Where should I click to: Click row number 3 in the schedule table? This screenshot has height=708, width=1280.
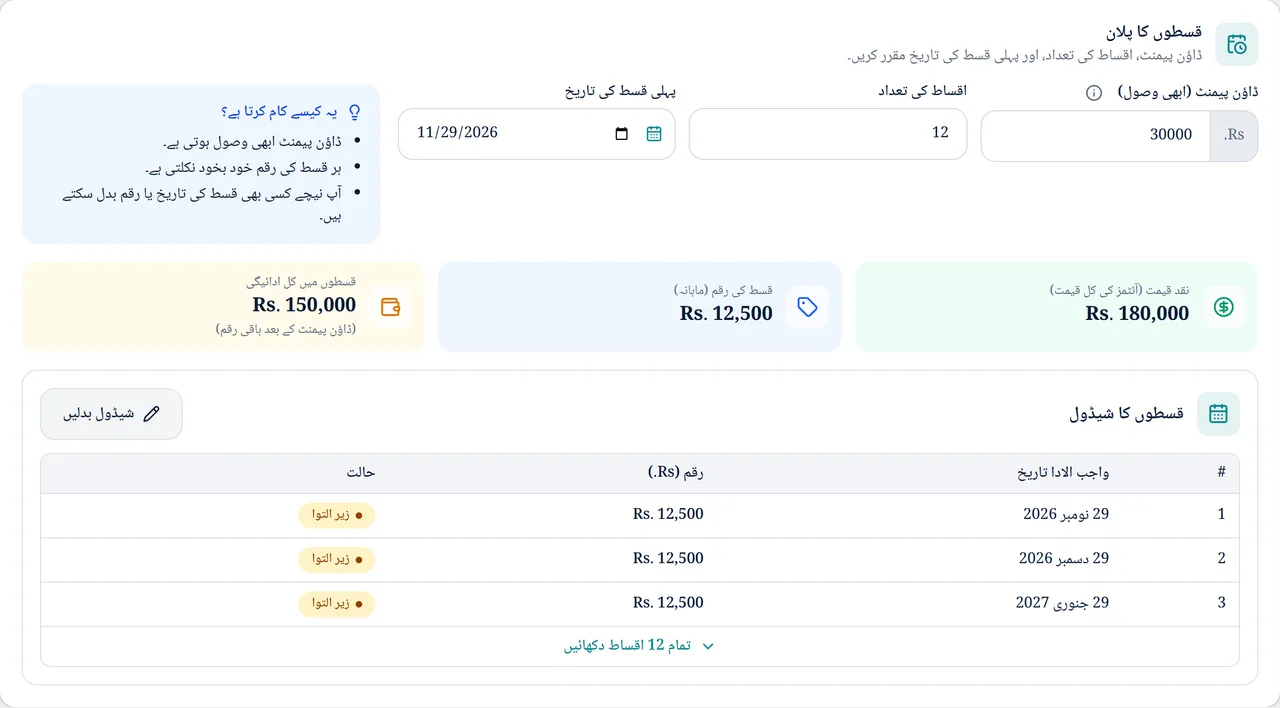[1221, 603]
